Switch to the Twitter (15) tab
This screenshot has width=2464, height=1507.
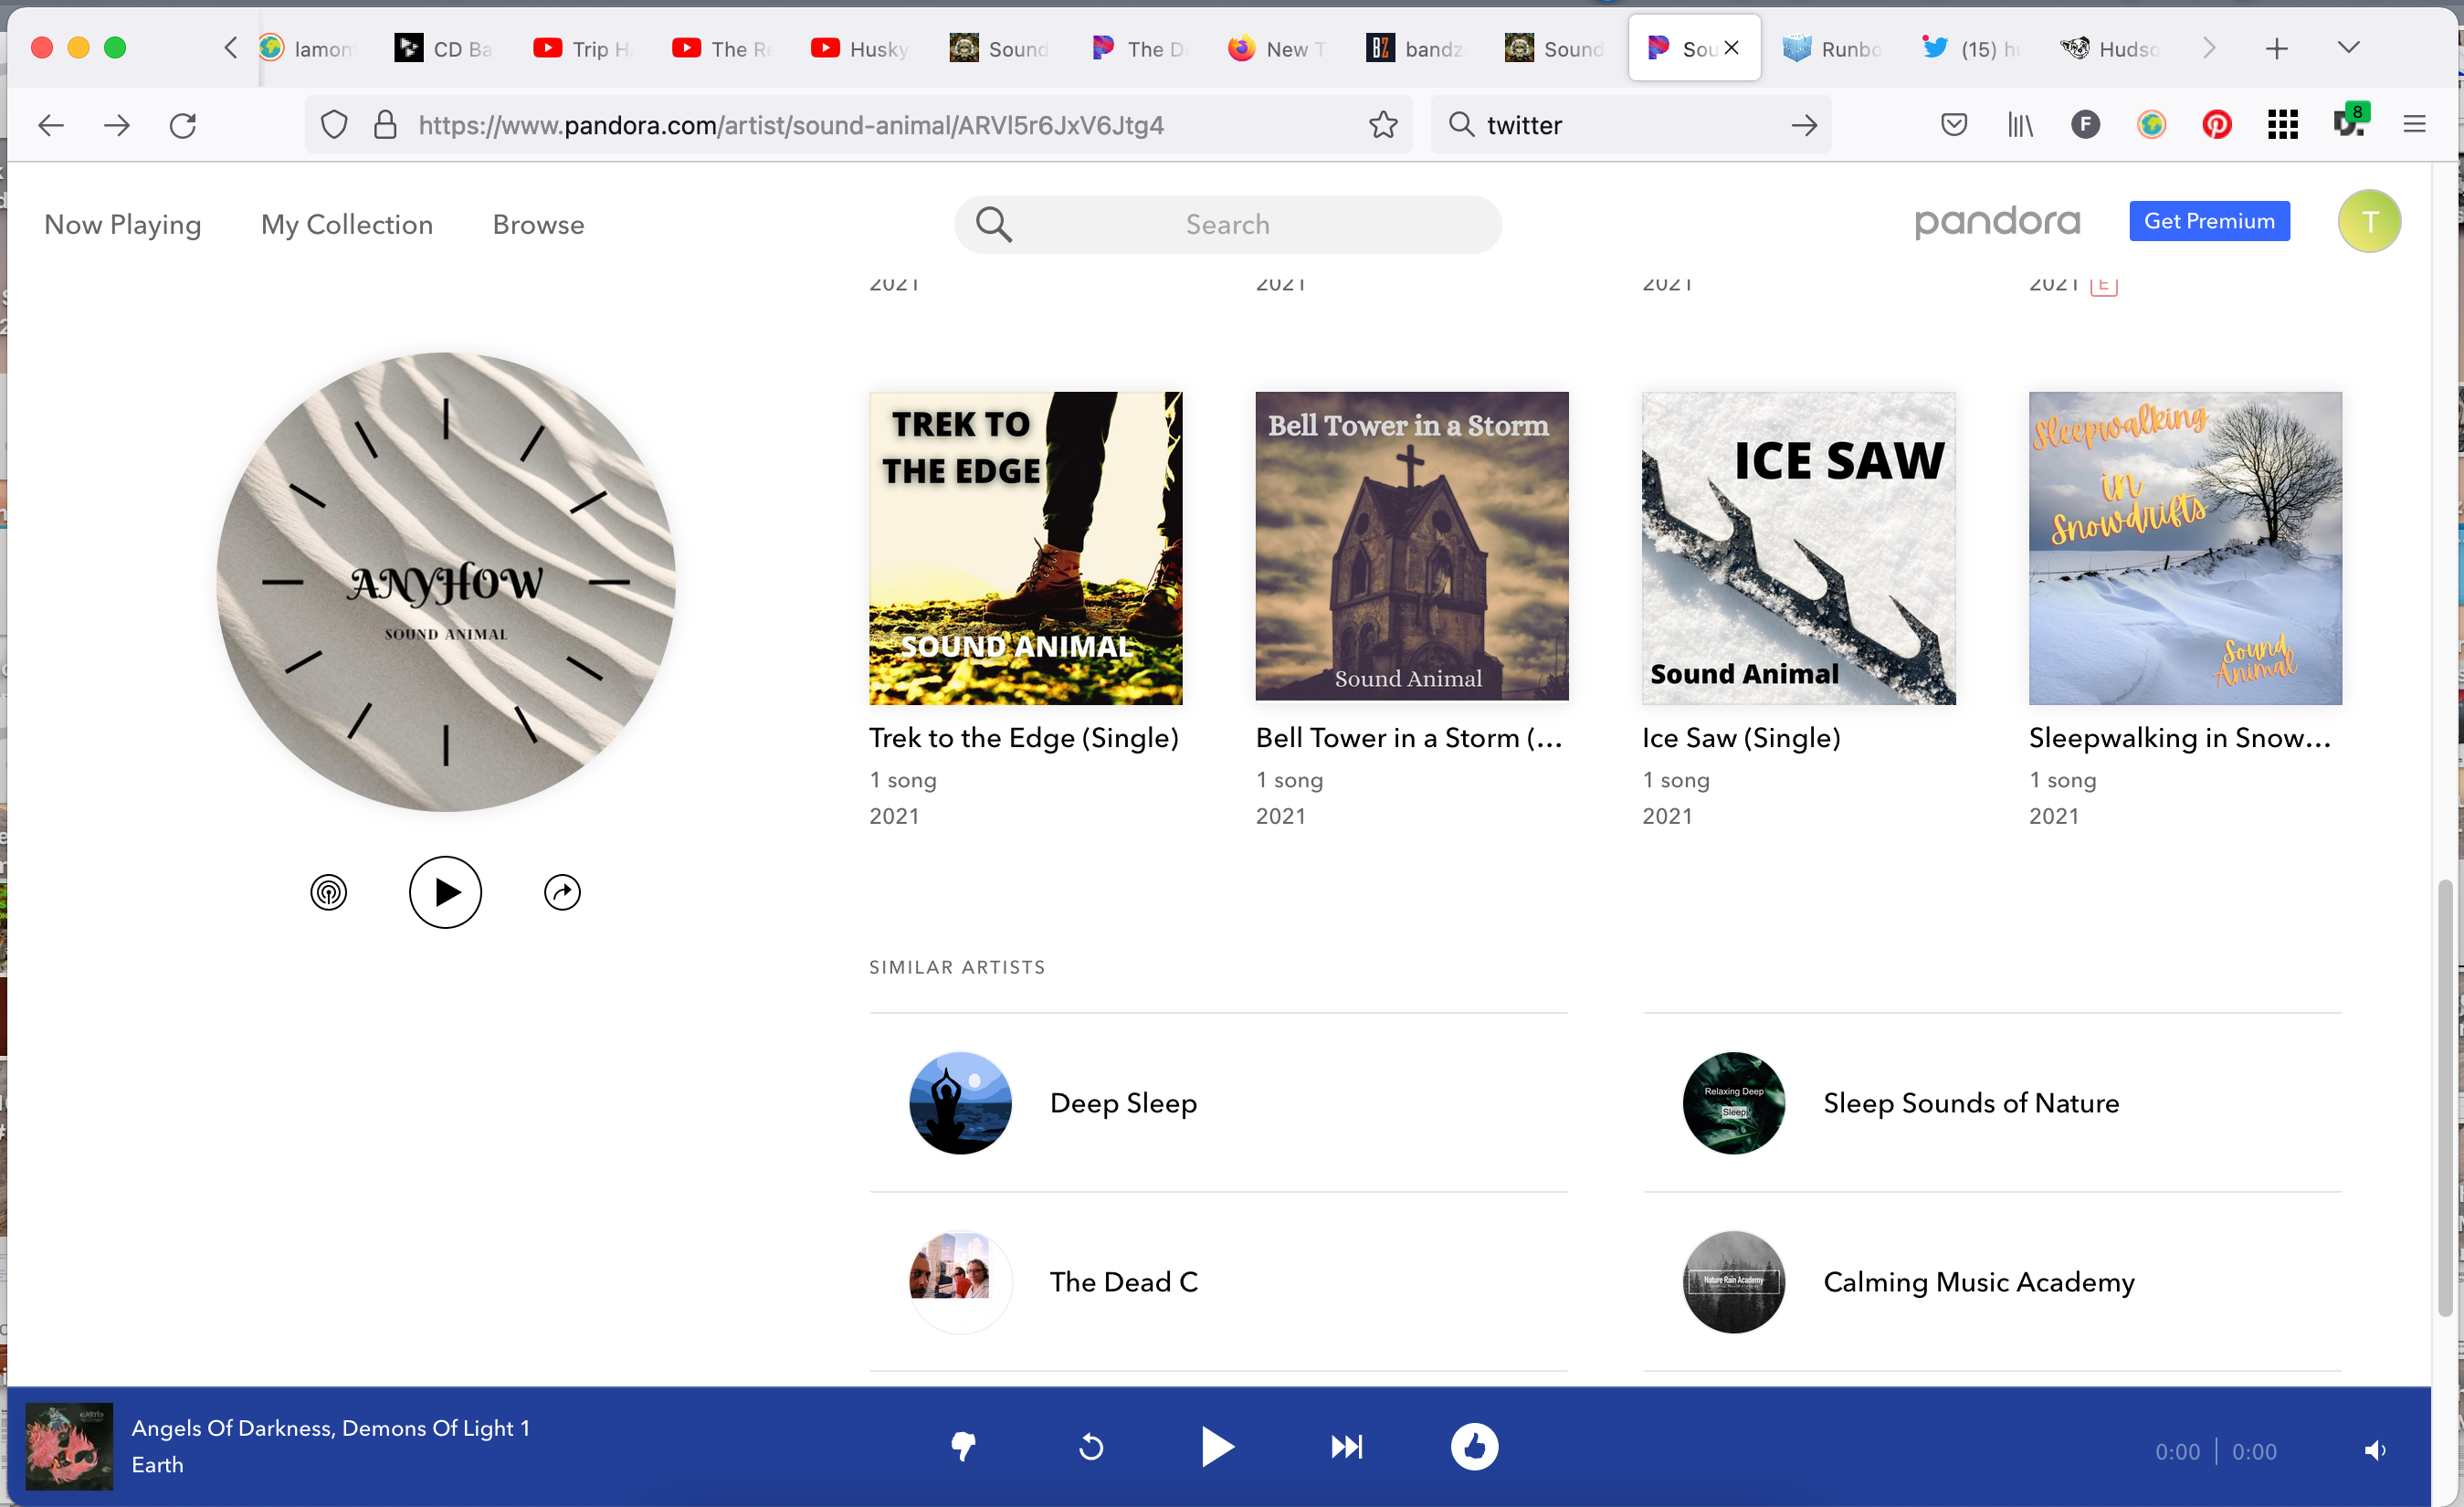click(1972, 48)
